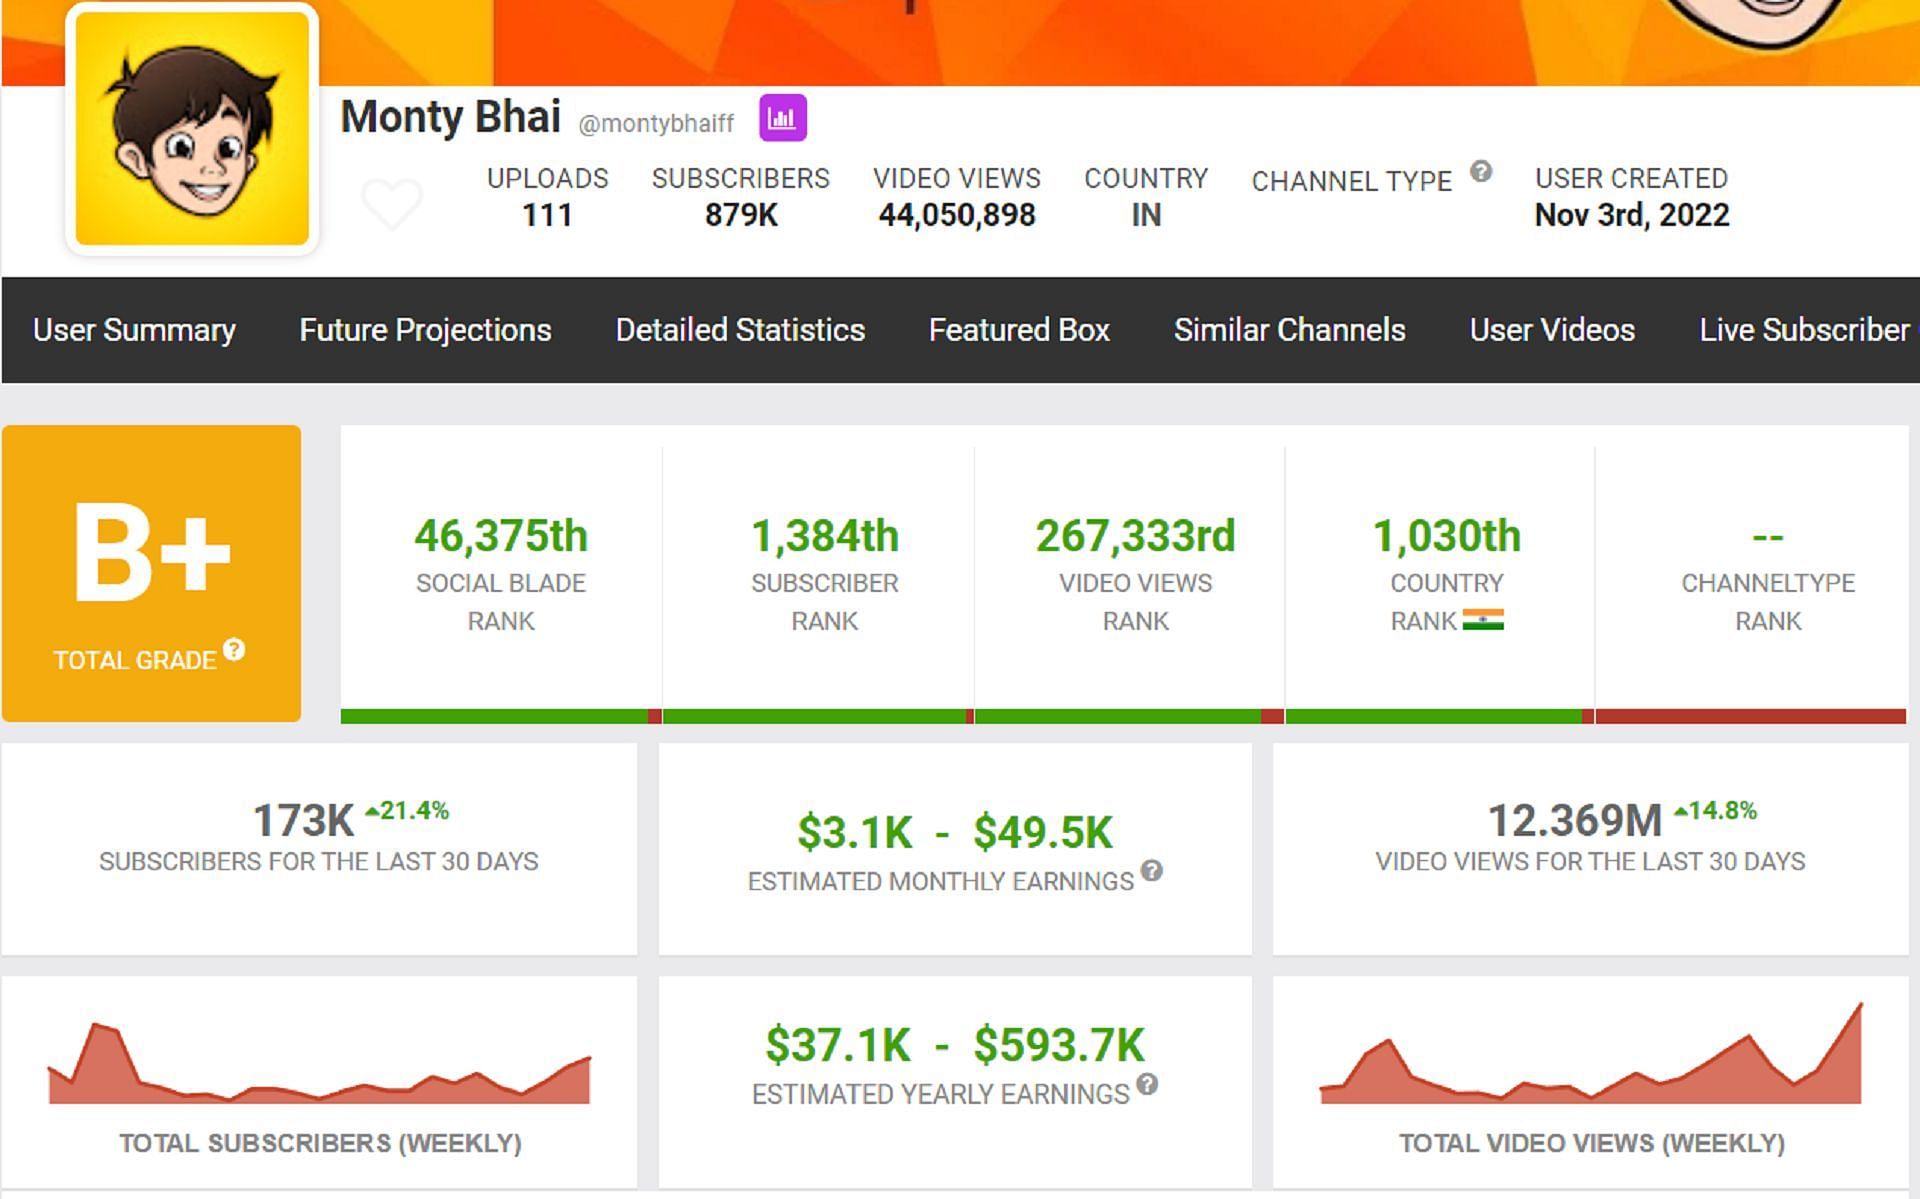Click the subscribers count 879K
The image size is (1920, 1199).
[x=741, y=215]
